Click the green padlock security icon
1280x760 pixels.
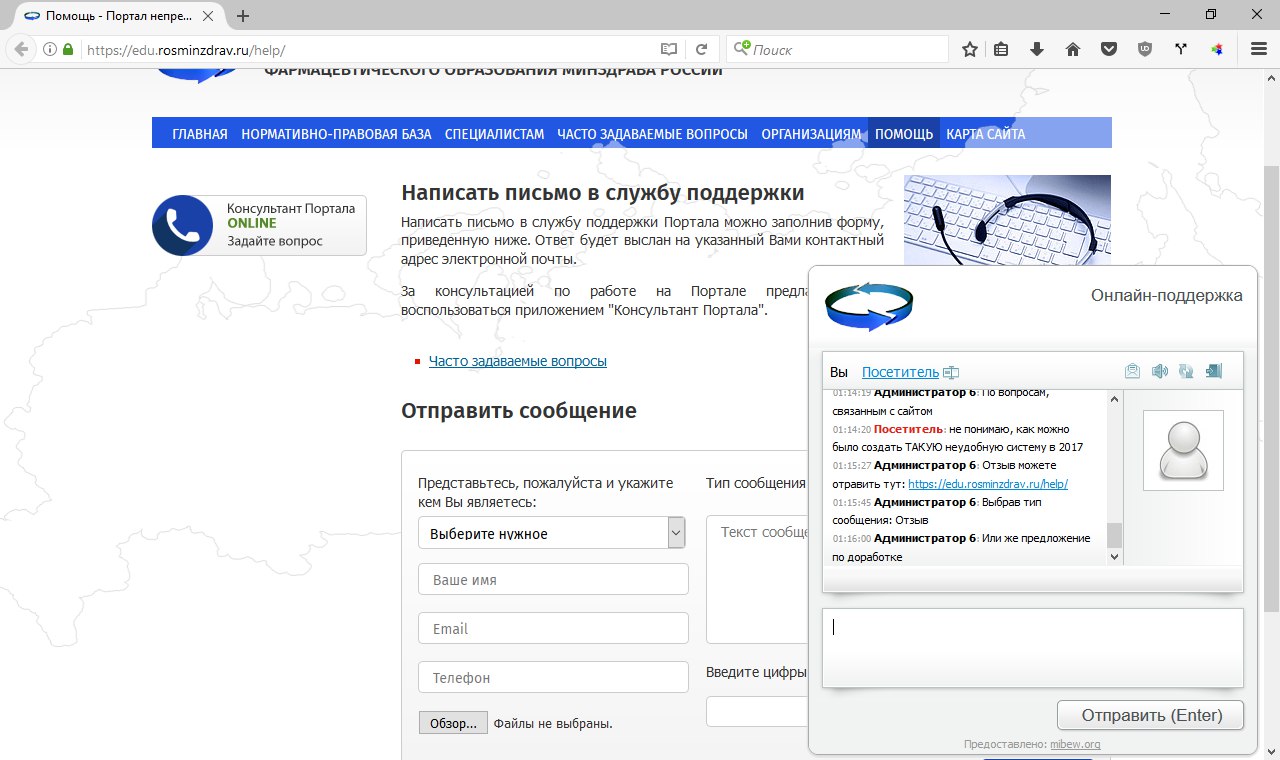(x=68, y=49)
